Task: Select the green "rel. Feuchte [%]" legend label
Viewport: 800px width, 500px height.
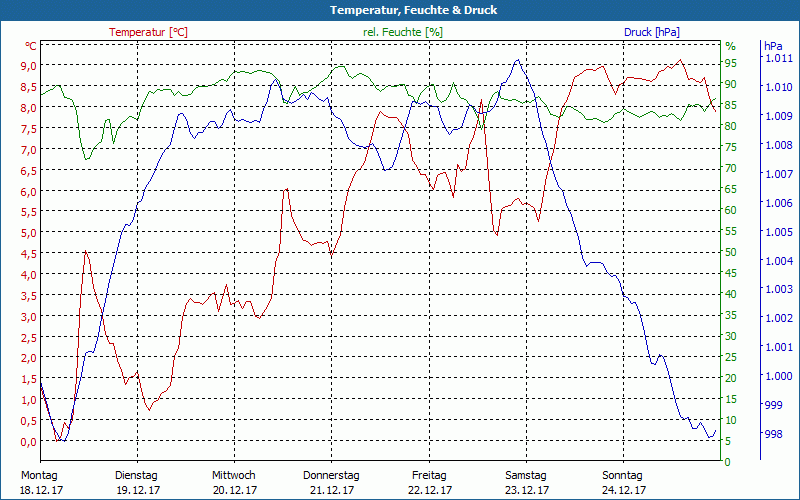Action: [x=403, y=32]
